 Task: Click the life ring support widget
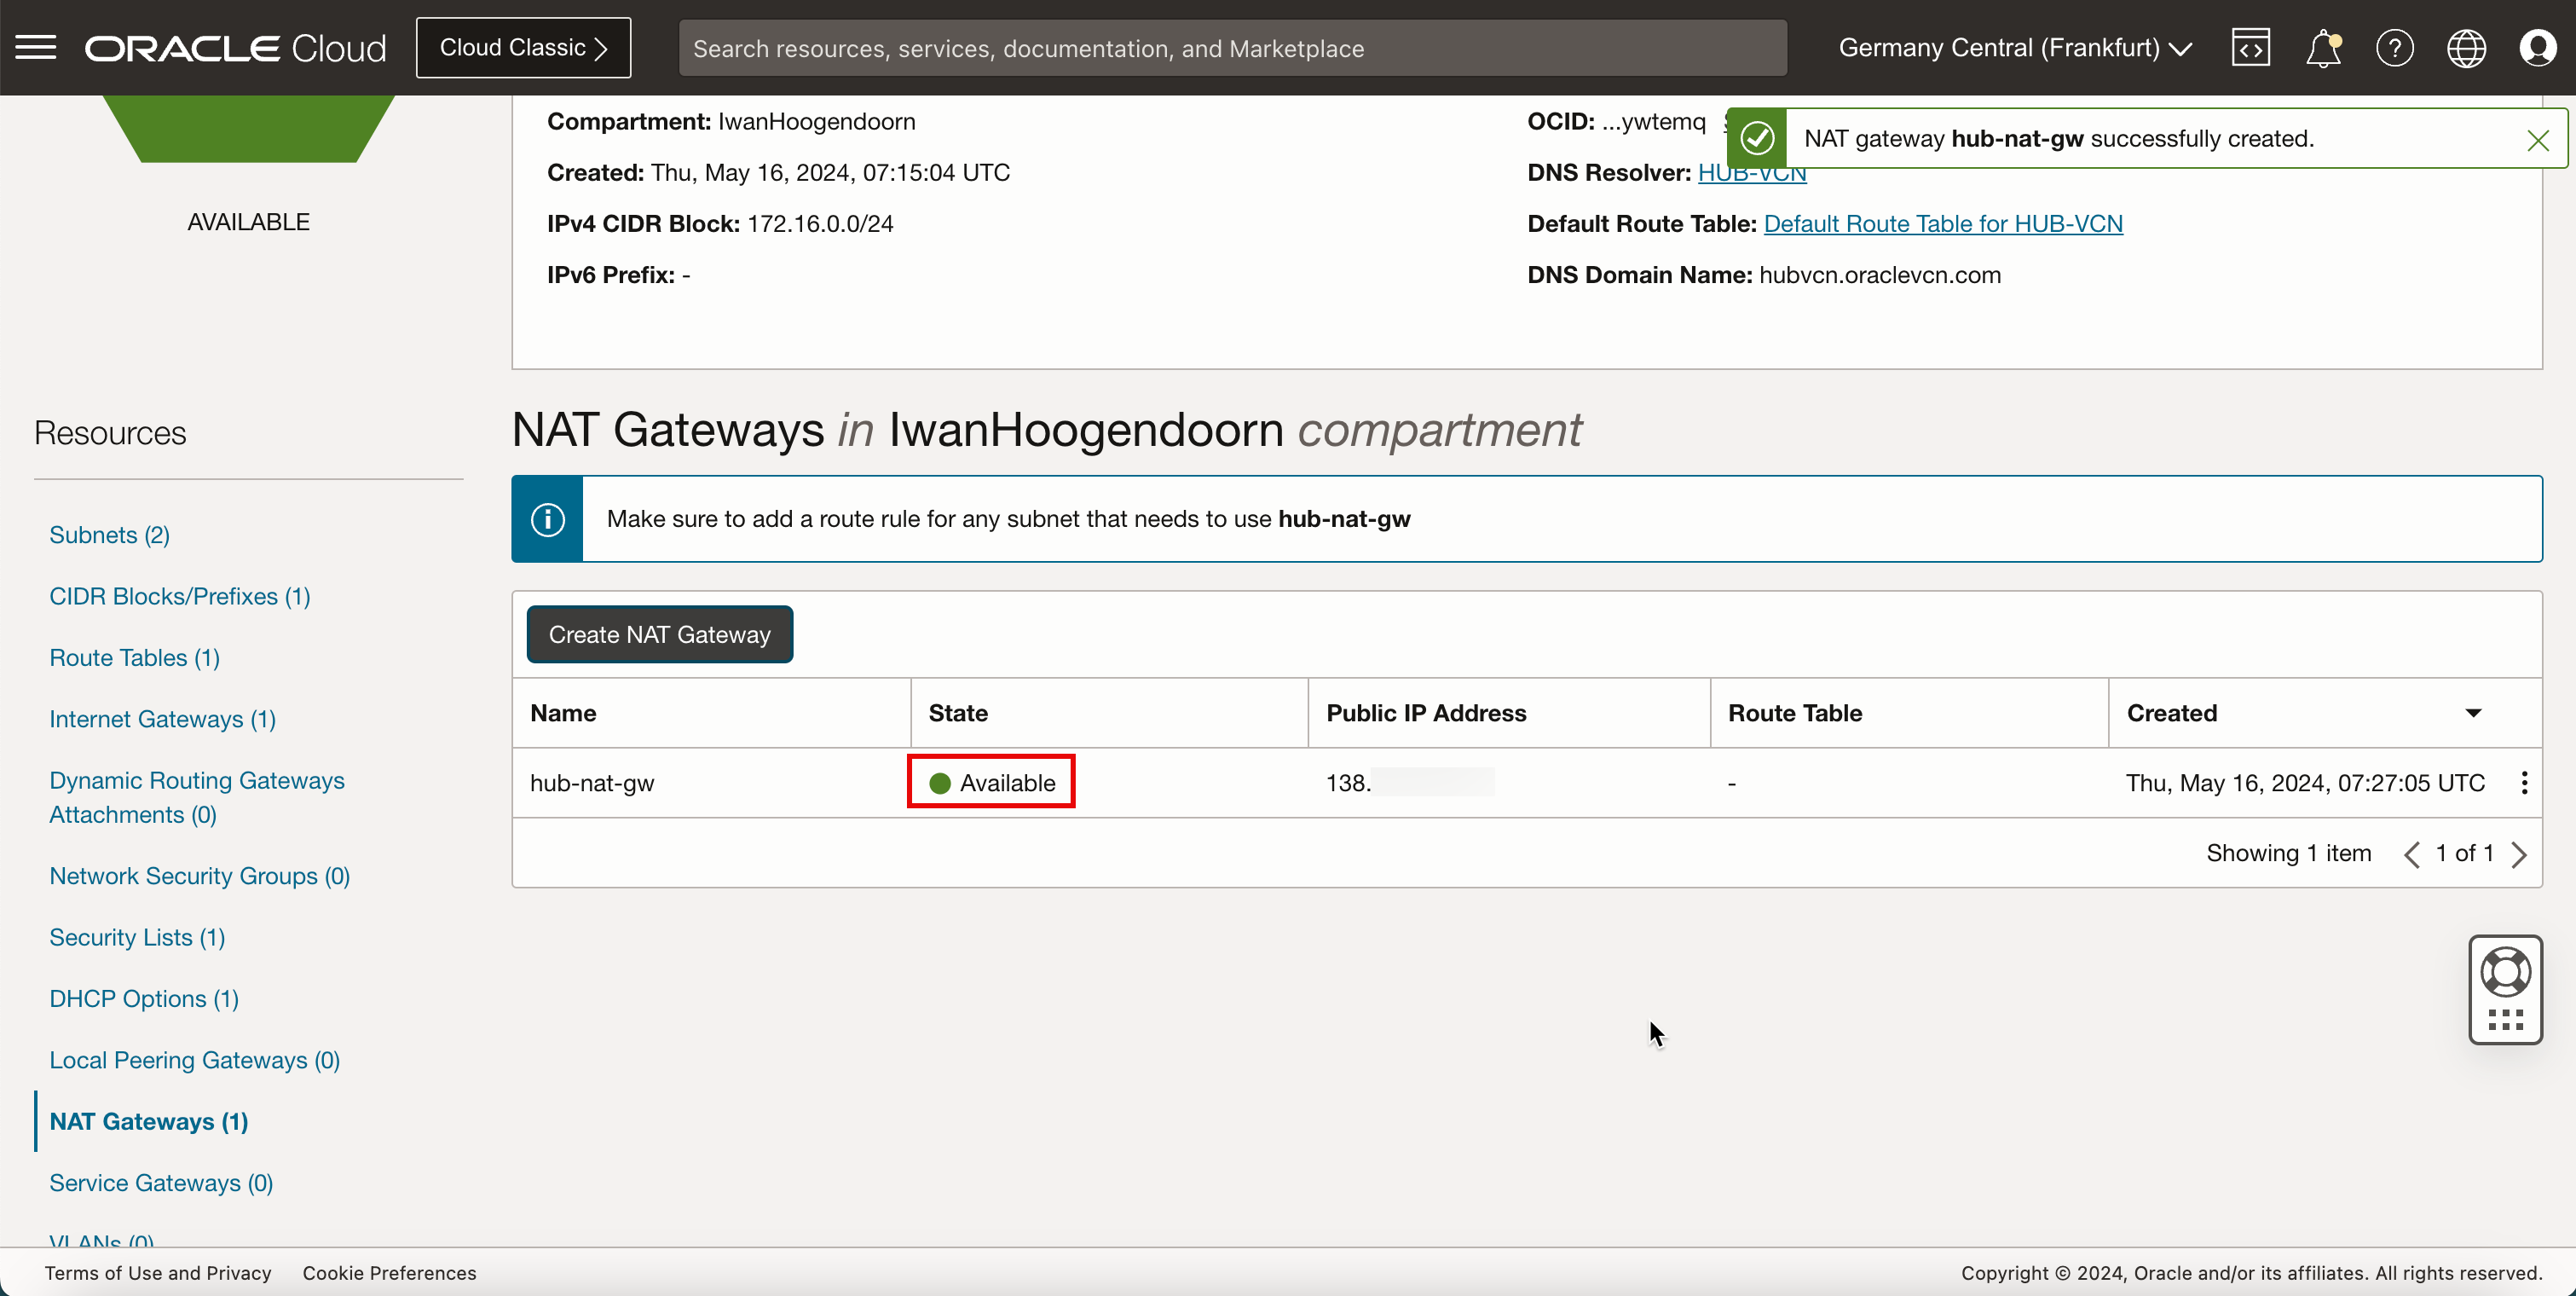tap(2505, 972)
